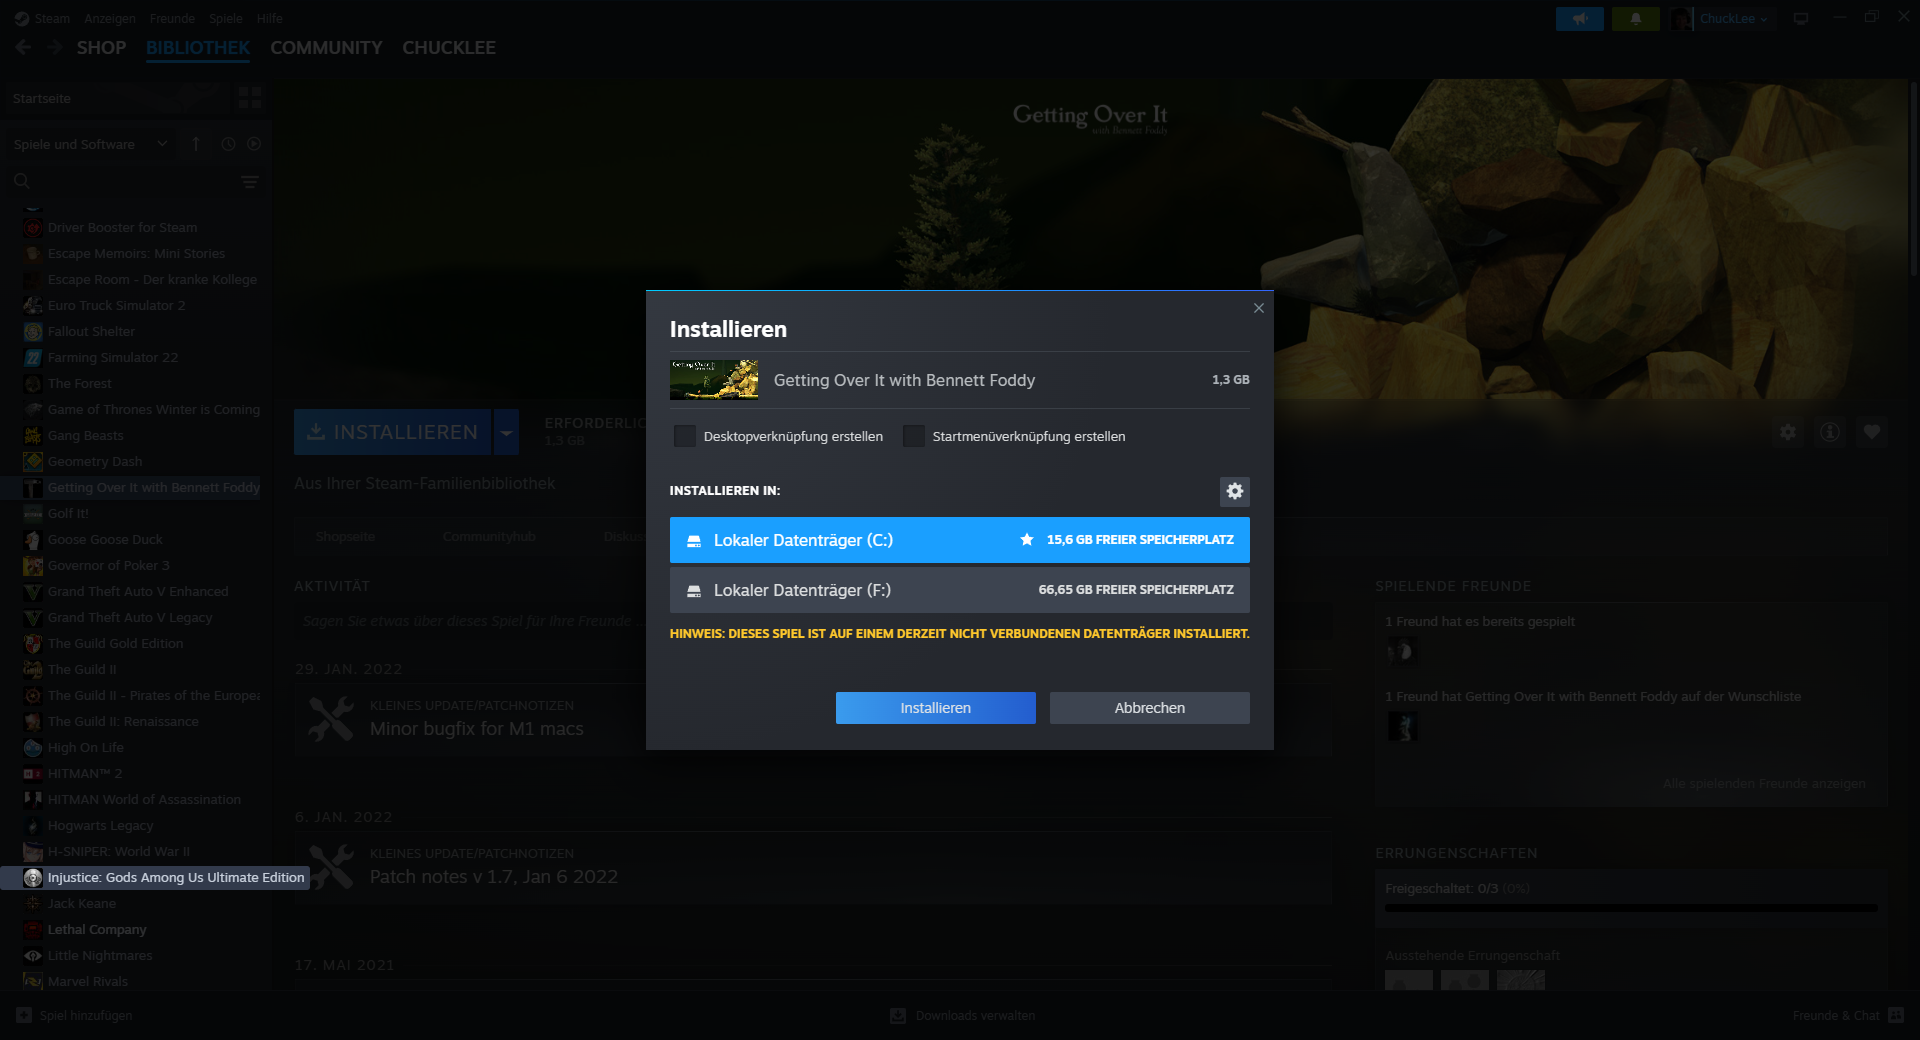Image resolution: width=1920 pixels, height=1040 pixels.
Task: Click the large INSTALLIEREN button on game page
Action: coord(393,432)
